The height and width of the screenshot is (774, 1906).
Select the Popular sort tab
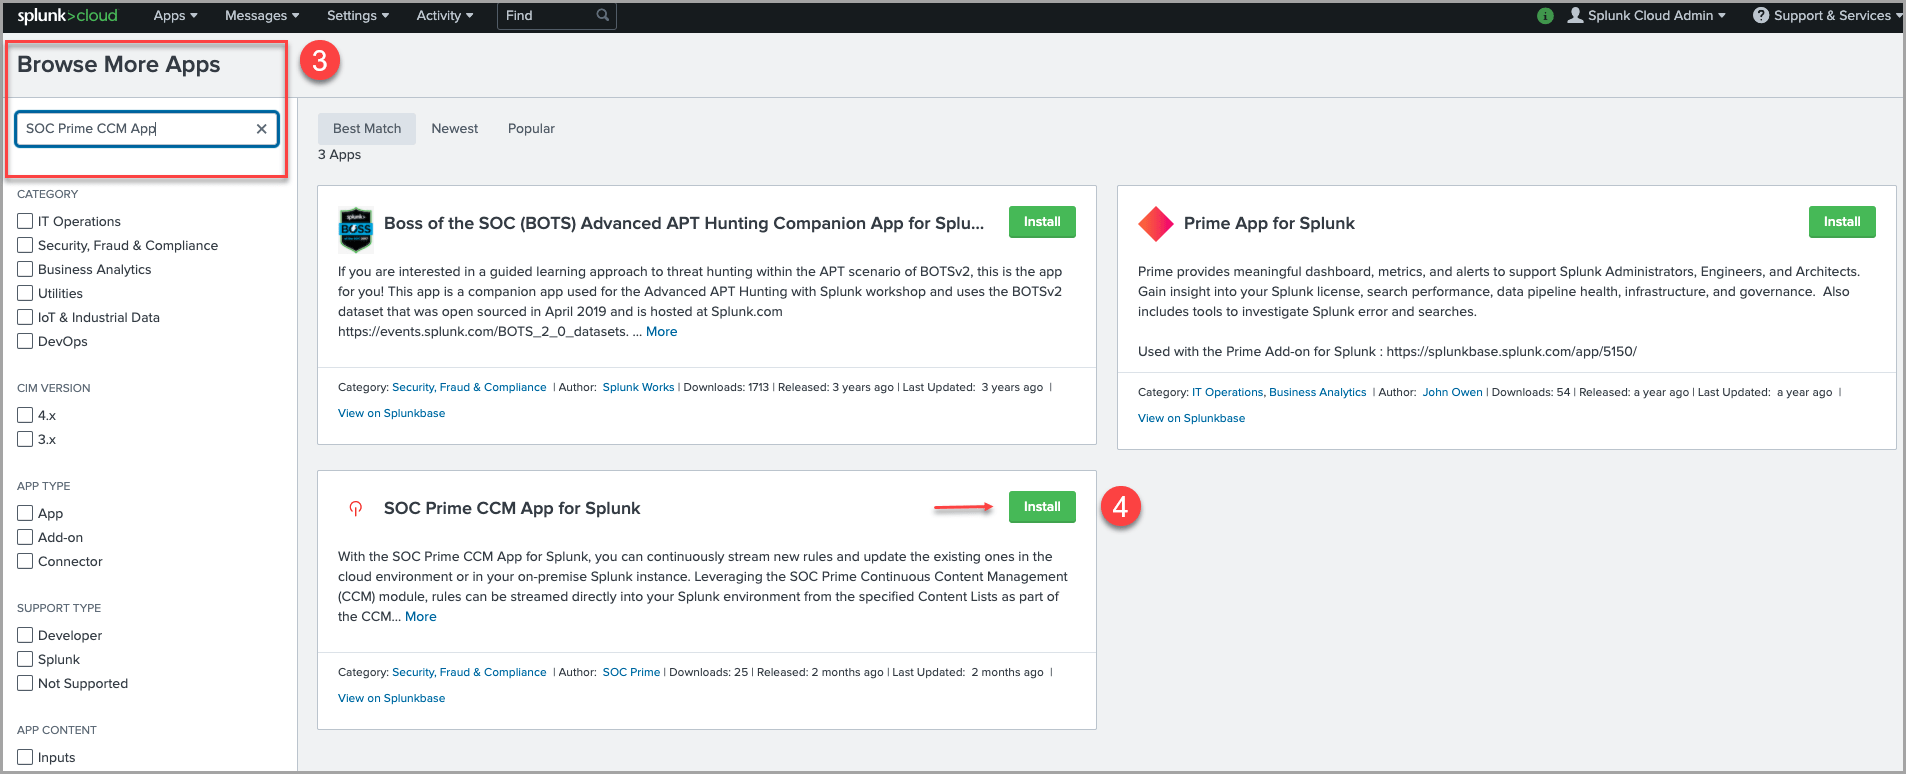pos(531,129)
